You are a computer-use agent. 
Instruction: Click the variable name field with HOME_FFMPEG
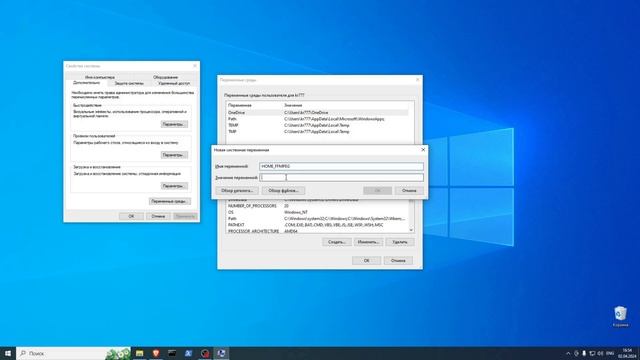click(x=341, y=167)
